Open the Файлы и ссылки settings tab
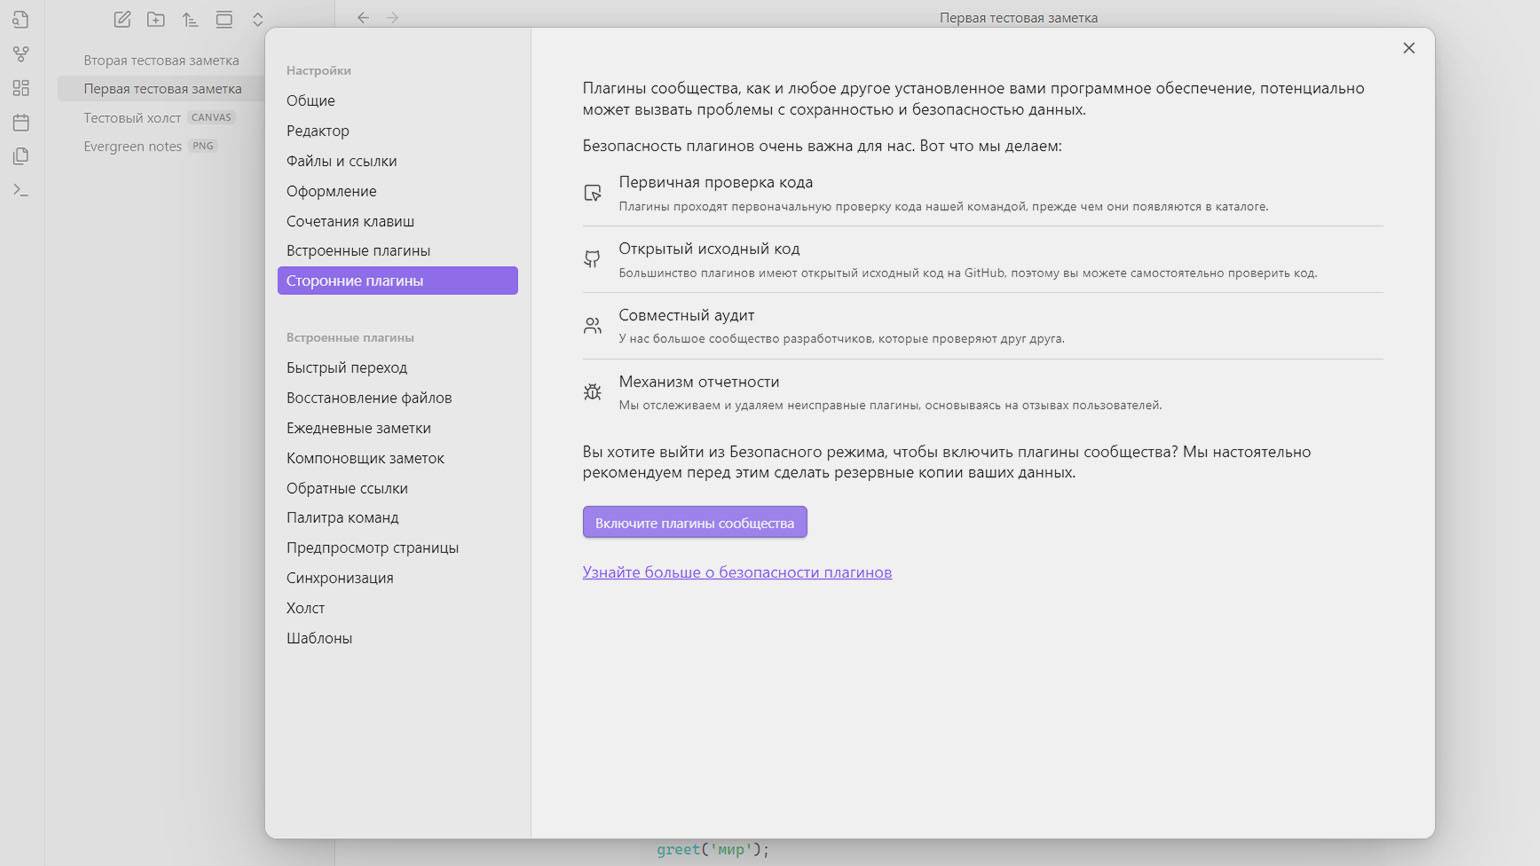Screen dimensions: 1540x866 tap(398, 161)
